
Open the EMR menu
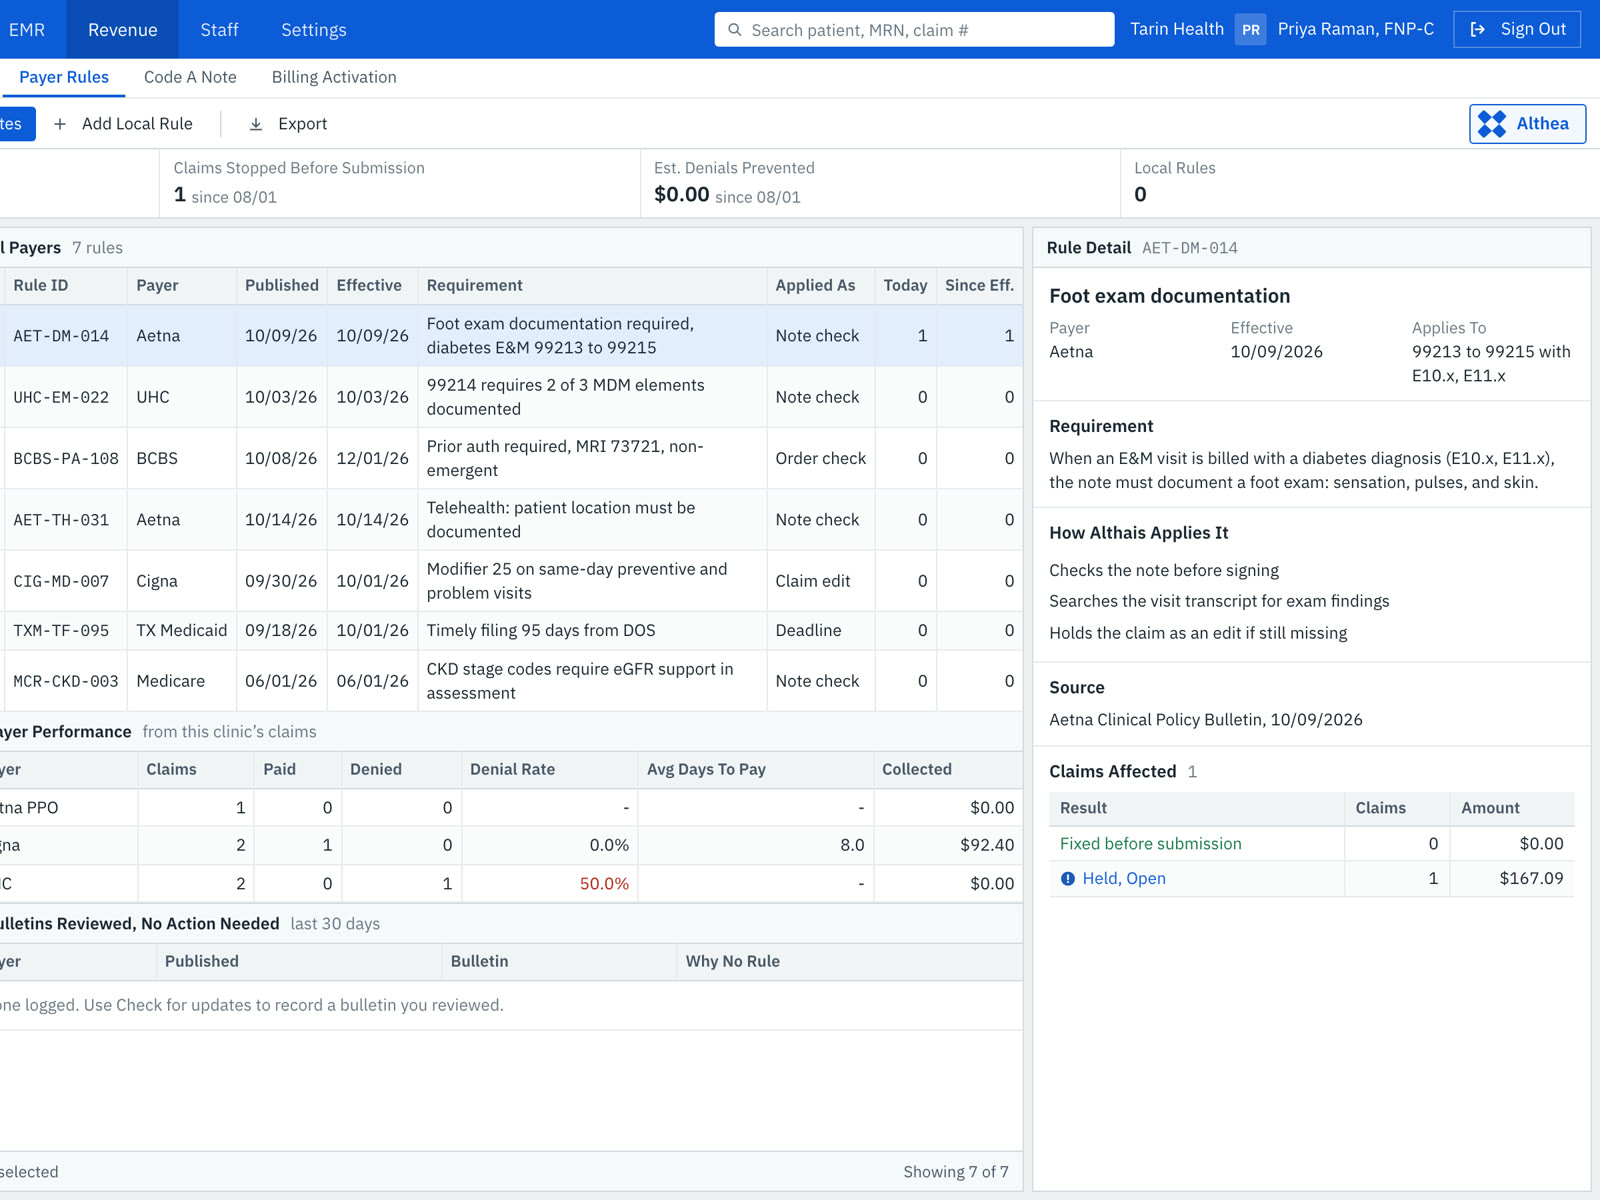(27, 30)
